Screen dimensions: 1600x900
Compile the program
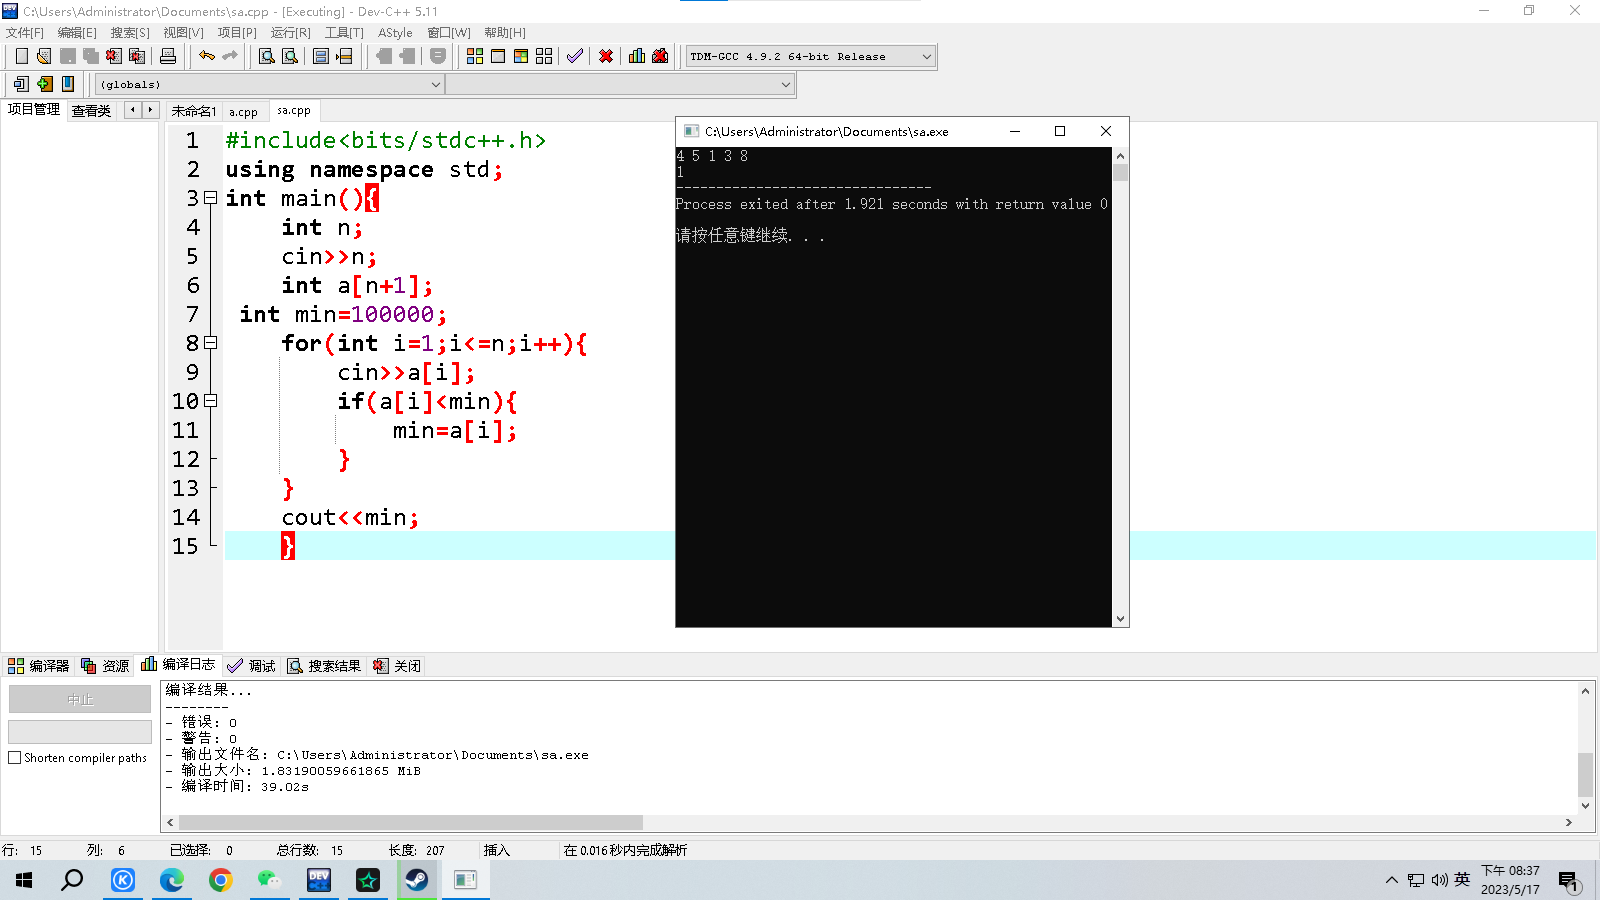(475, 56)
